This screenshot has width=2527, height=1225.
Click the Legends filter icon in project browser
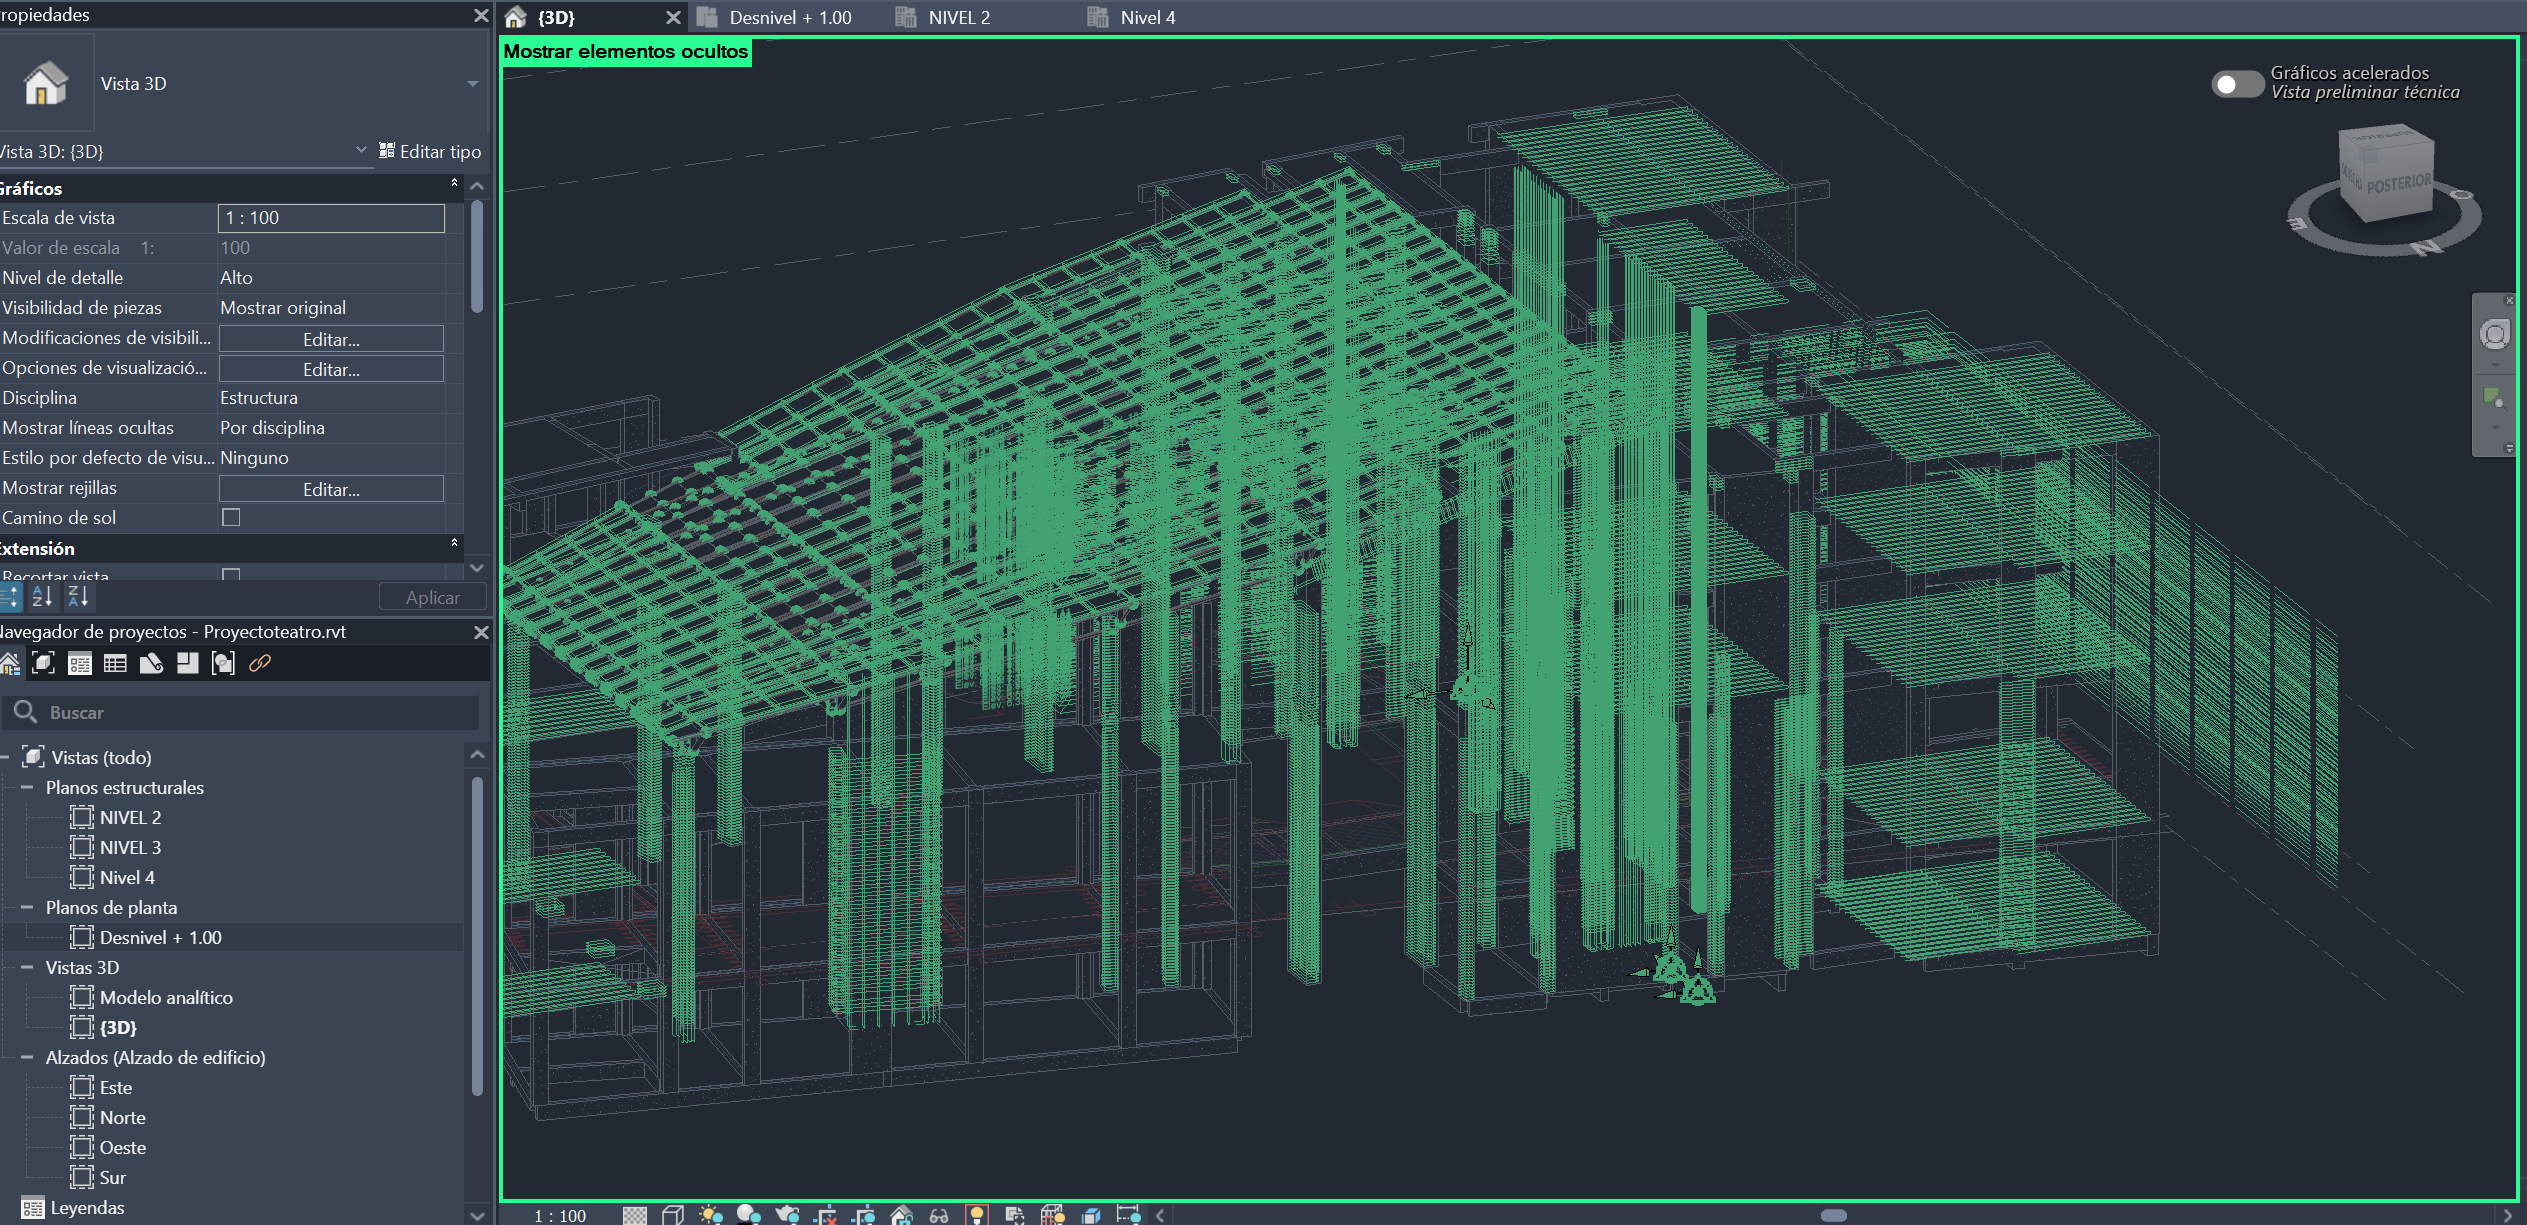pyautogui.click(x=79, y=663)
